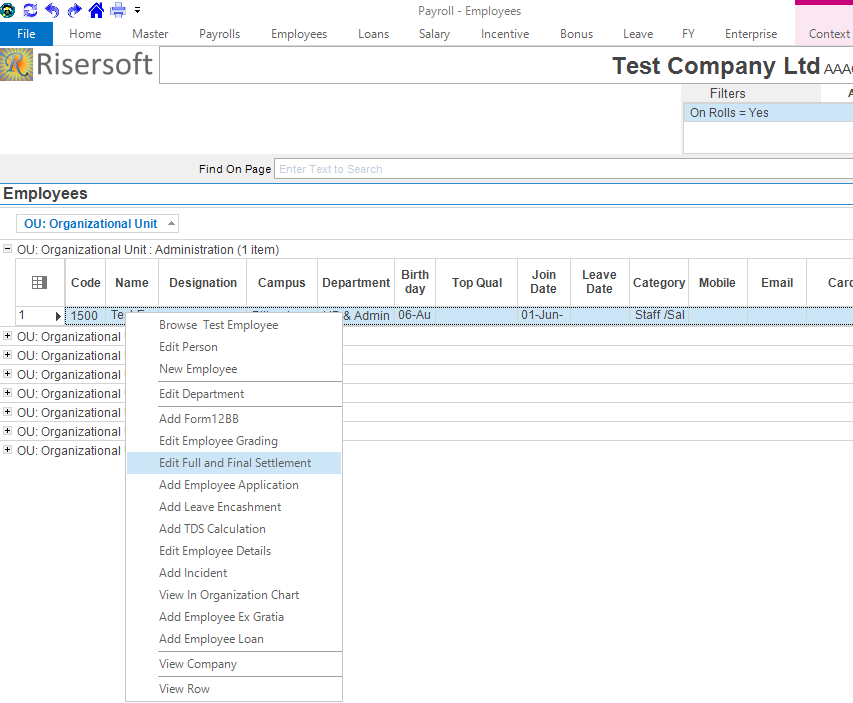Image resolution: width=853 pixels, height=703 pixels.
Task: Go home using the blue house icon
Action: click(96, 11)
